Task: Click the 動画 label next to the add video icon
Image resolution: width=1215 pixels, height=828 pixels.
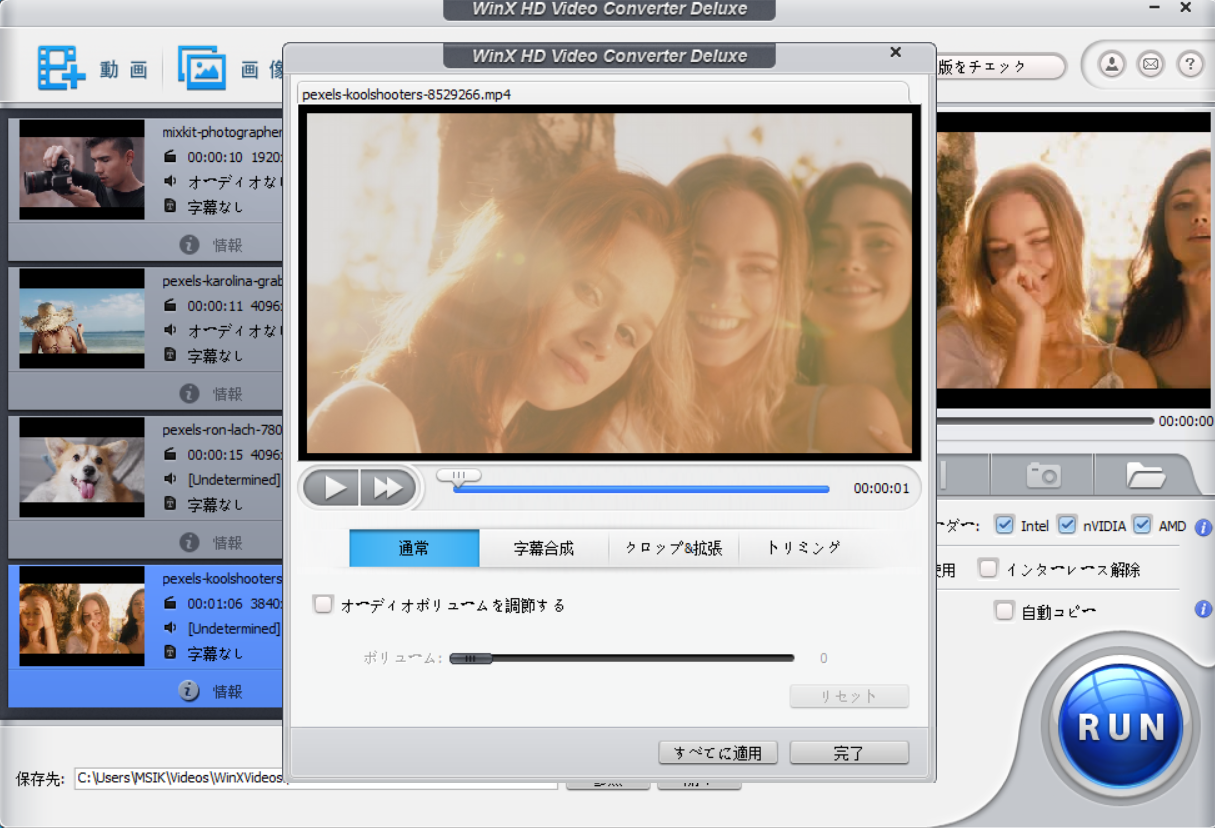Action: coord(124,69)
